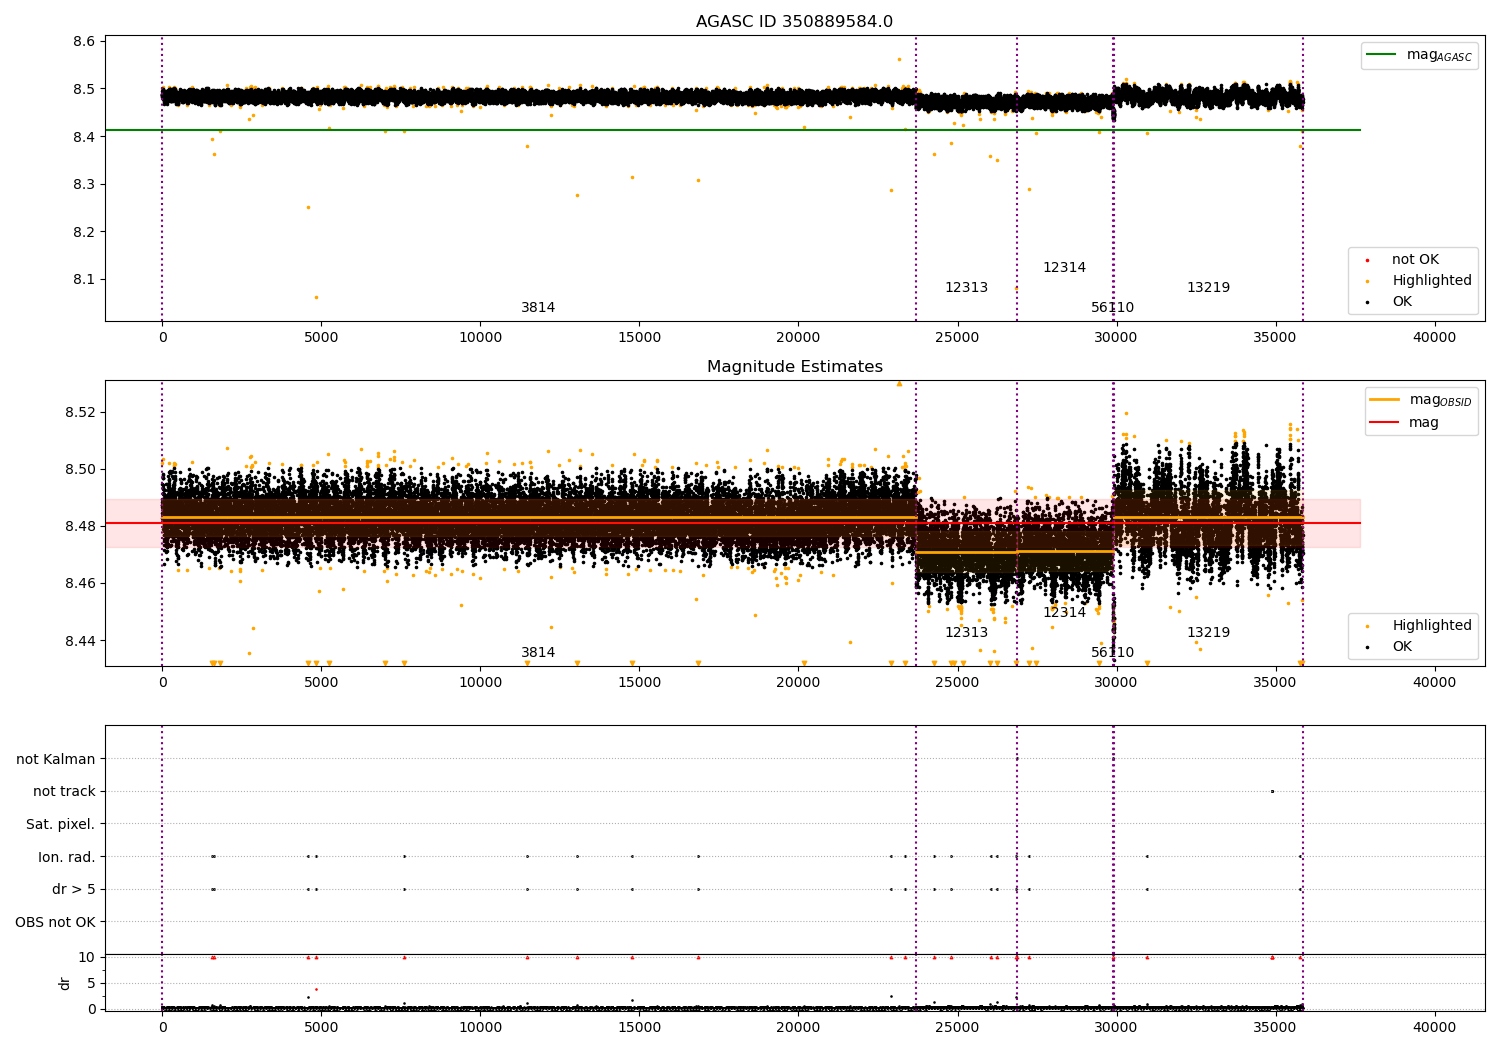Click the 8.46 y-axis tick
Viewport: 1500px width, 1050px height.
pyautogui.click(x=81, y=584)
